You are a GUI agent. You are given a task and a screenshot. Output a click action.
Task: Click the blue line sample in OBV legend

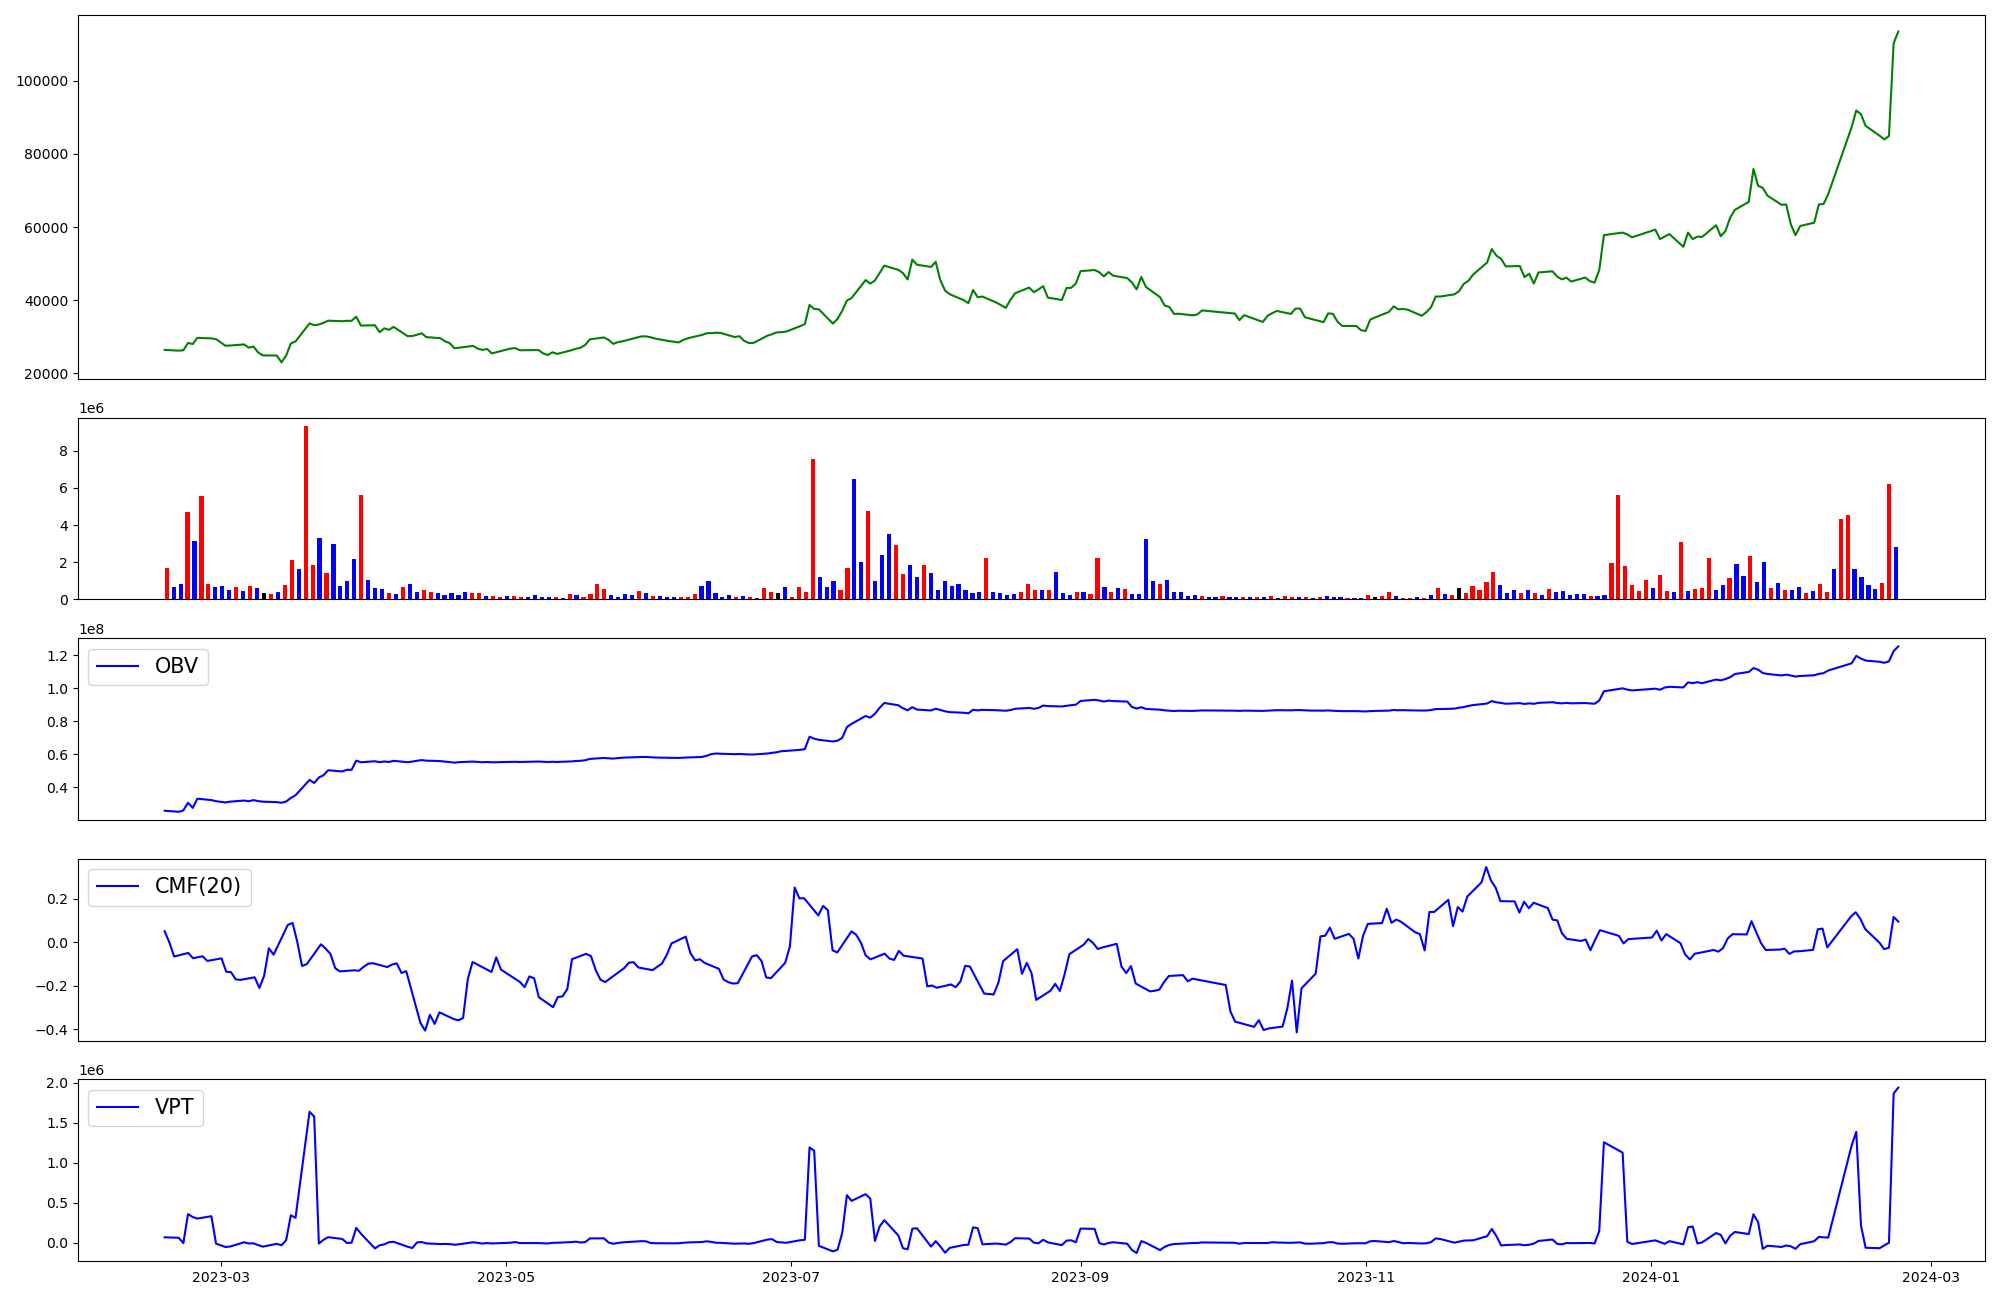117,667
